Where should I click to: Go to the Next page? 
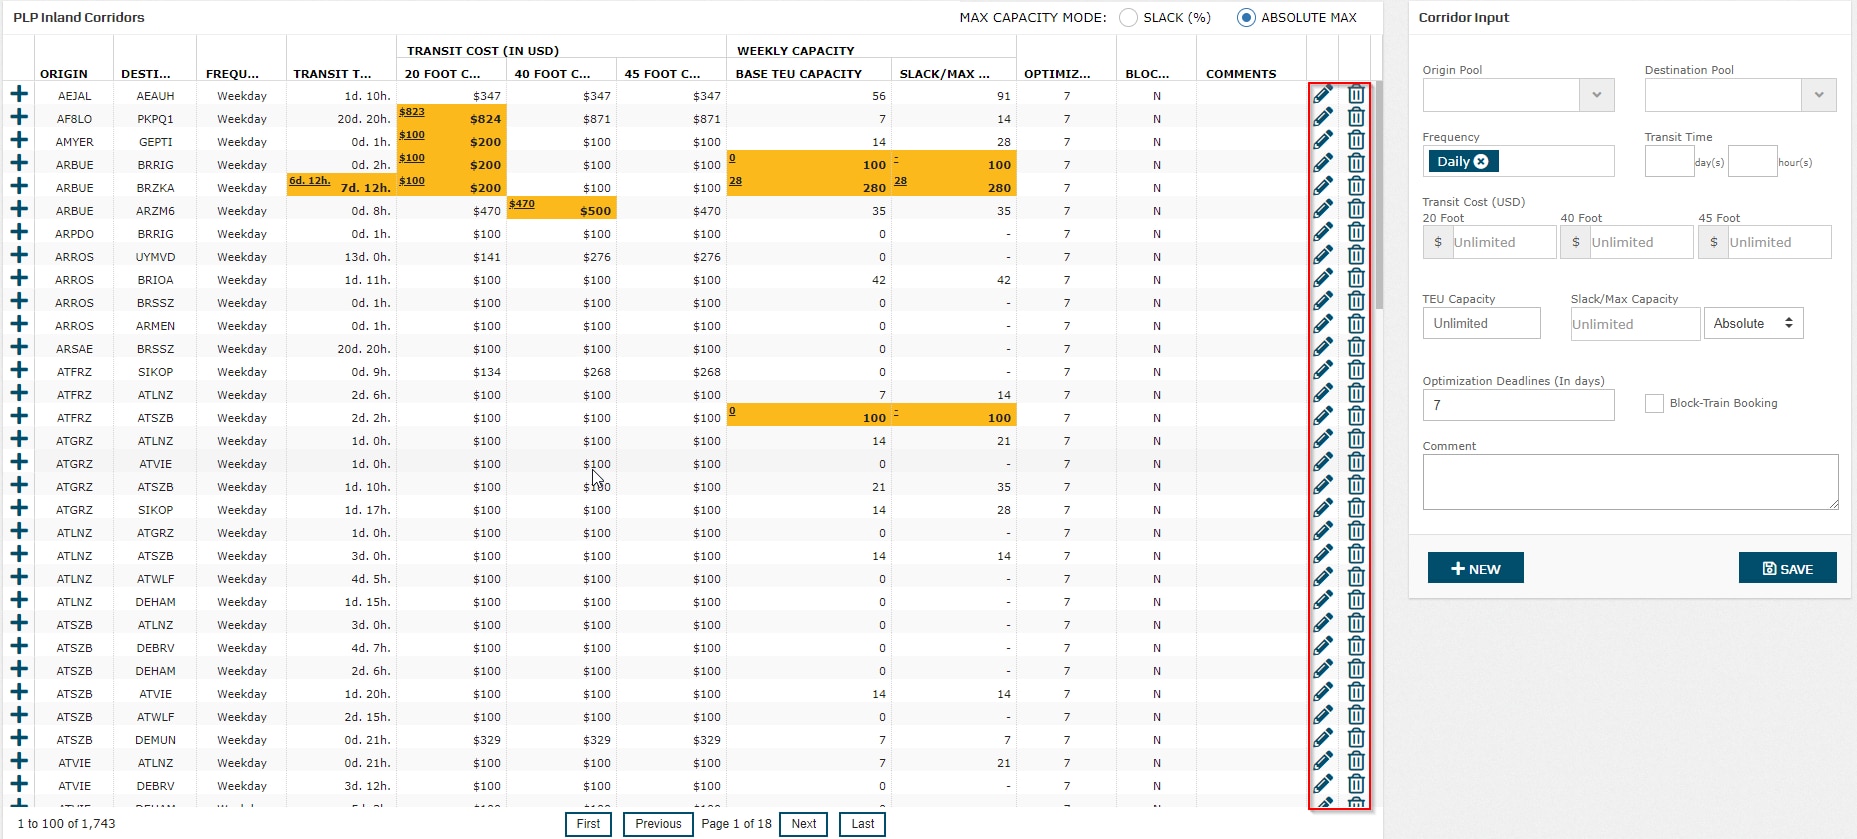coord(804,824)
